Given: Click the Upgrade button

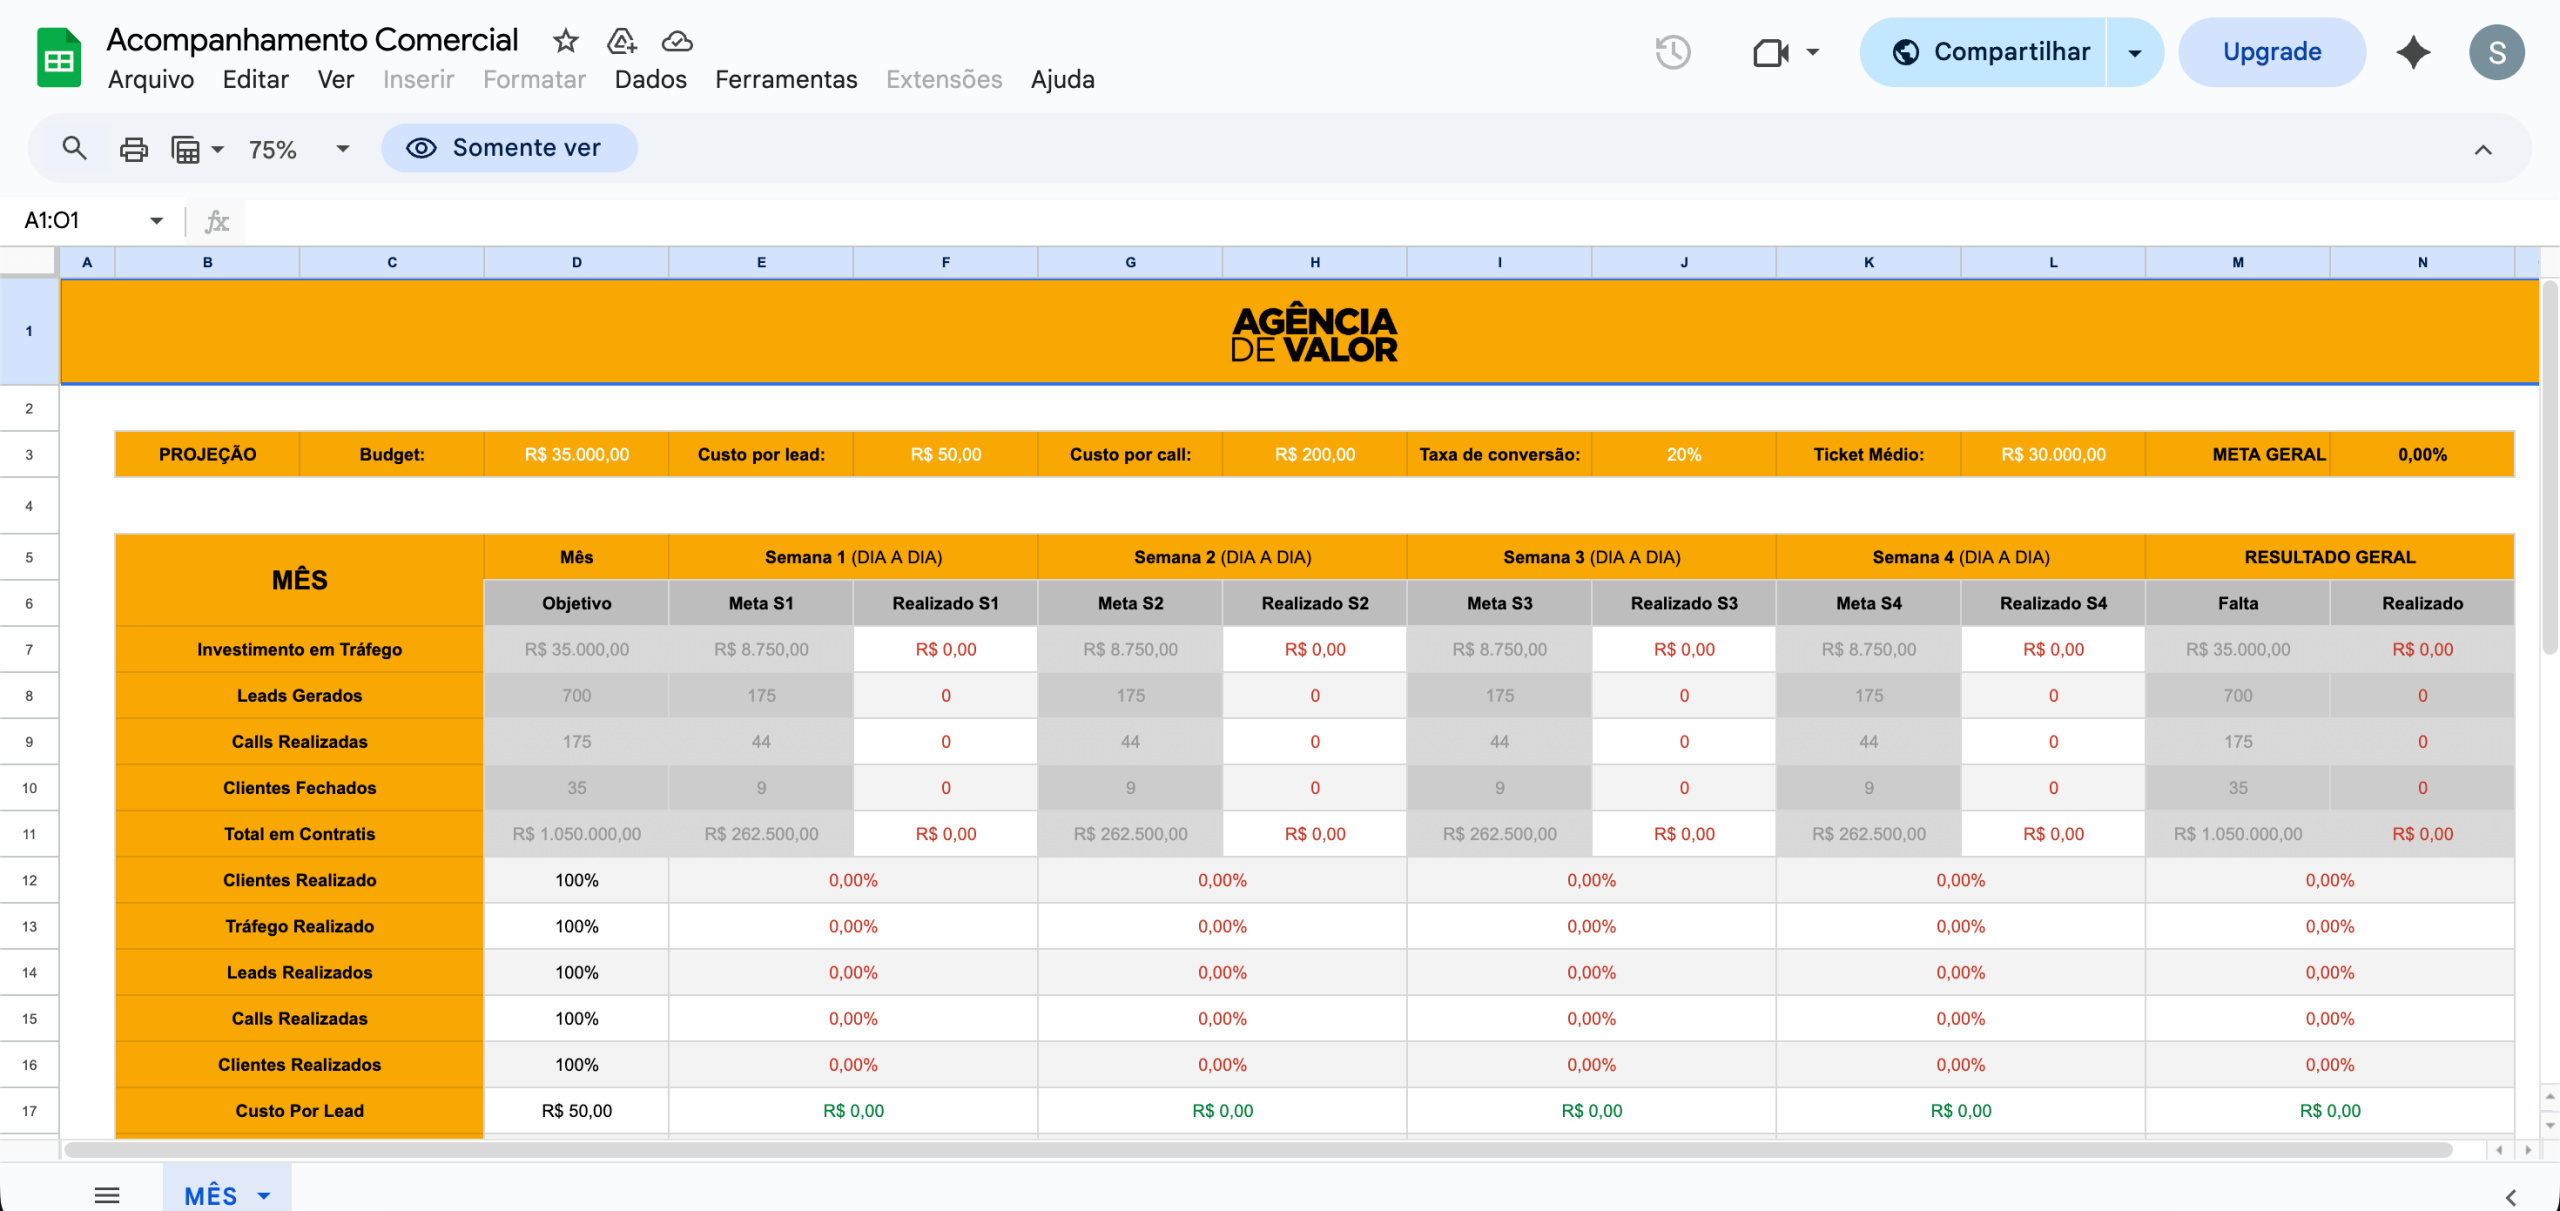Looking at the screenshot, I should click(2271, 52).
